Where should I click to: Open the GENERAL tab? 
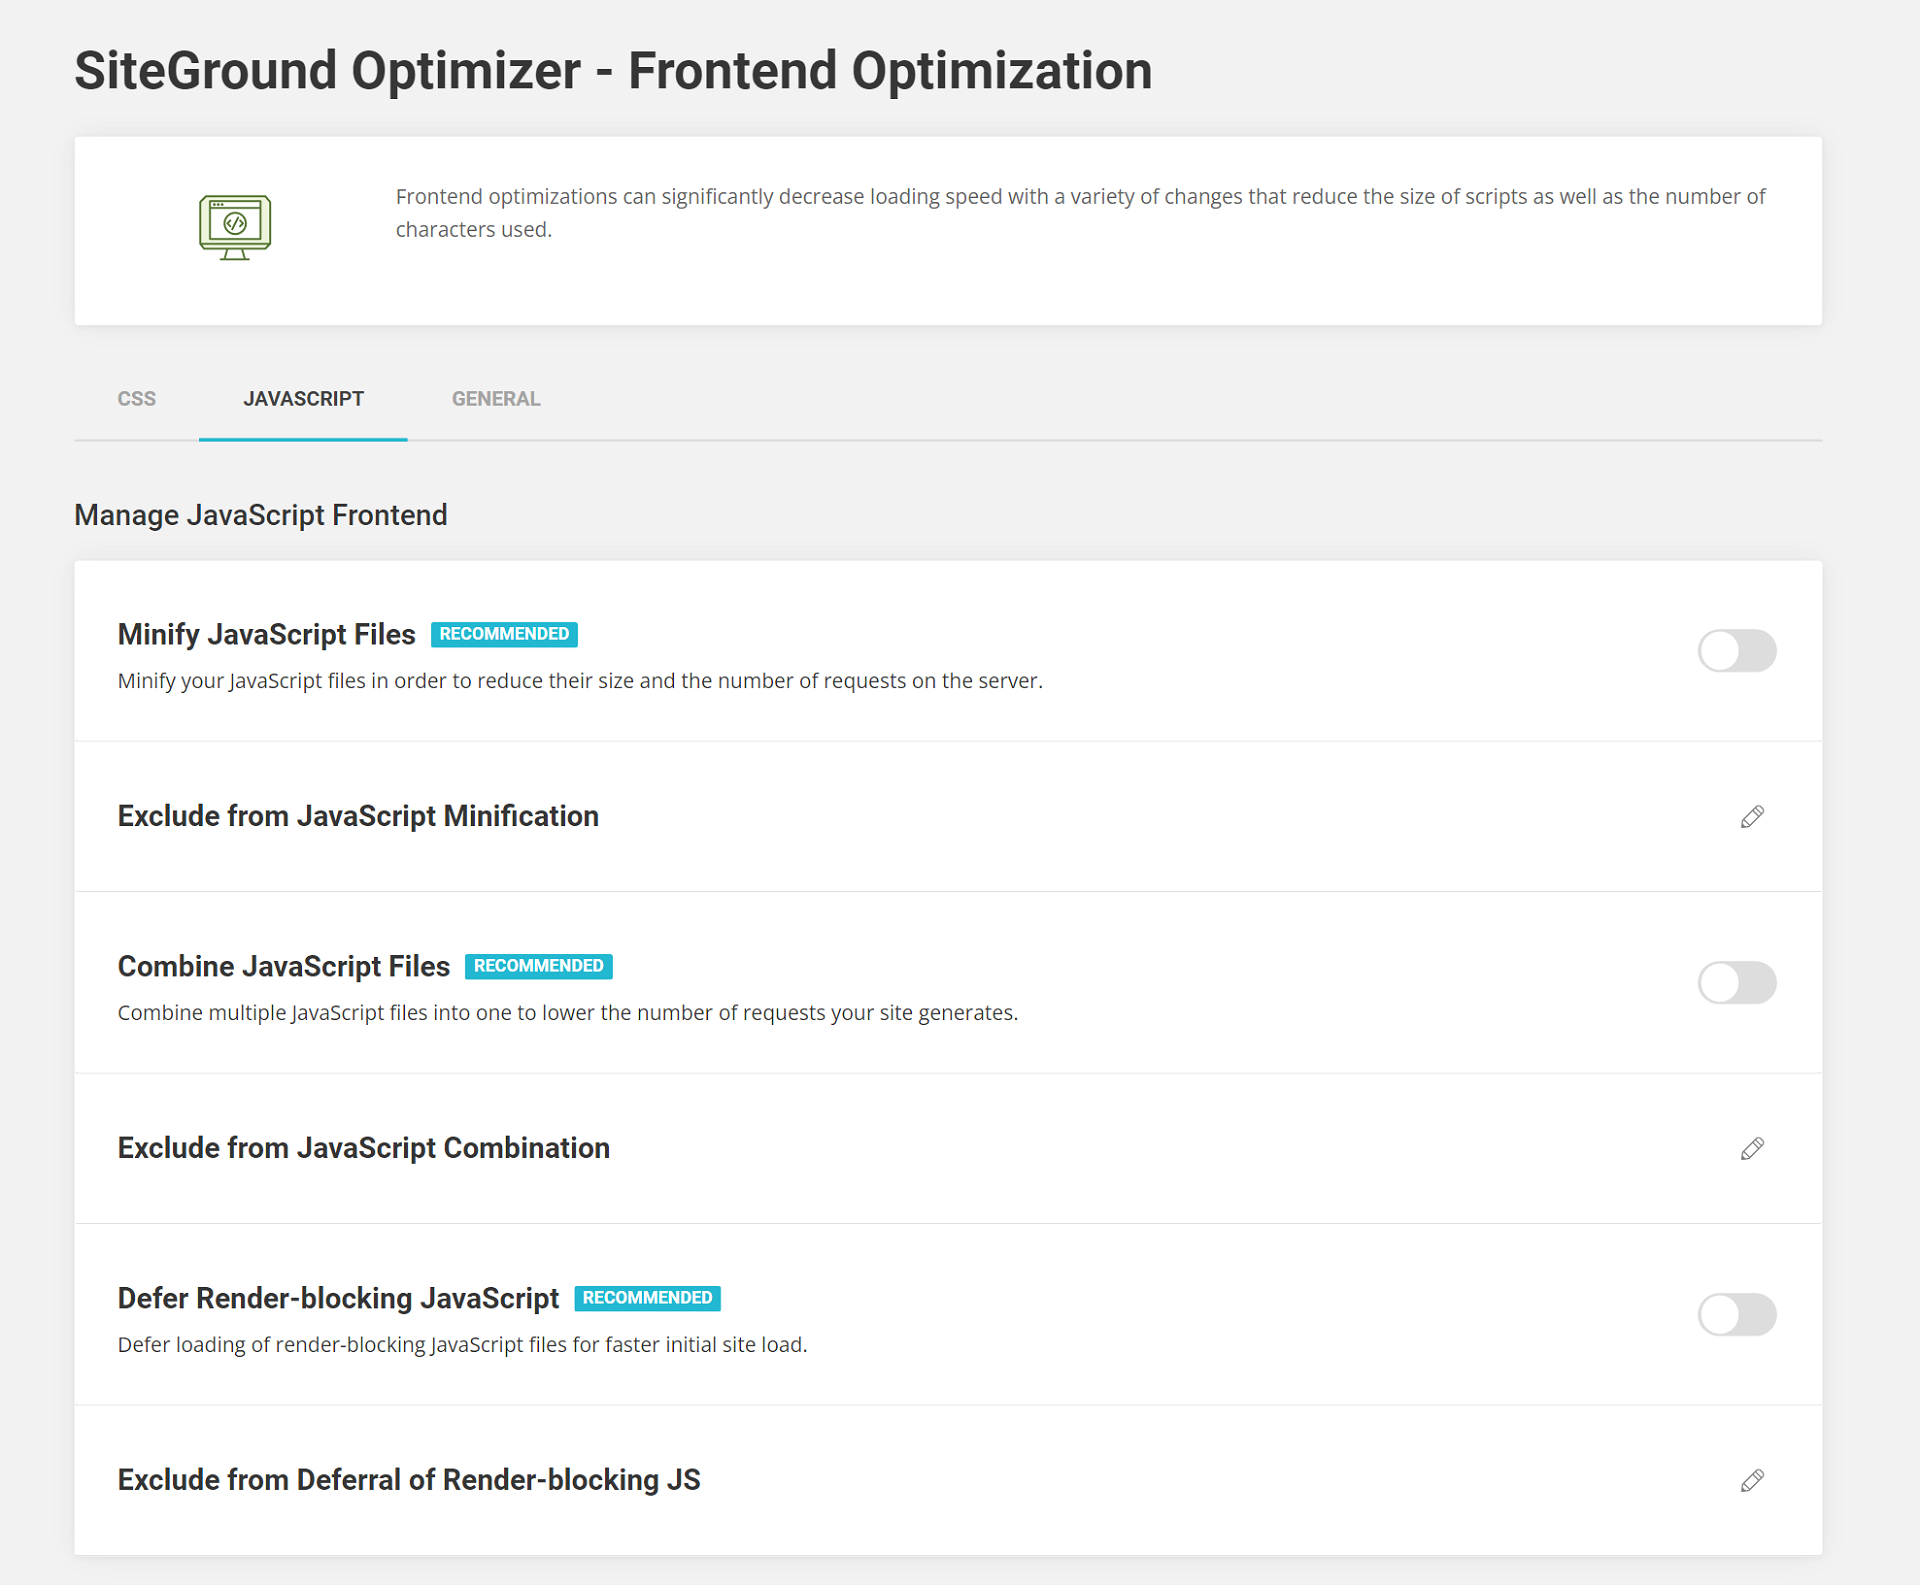495,398
